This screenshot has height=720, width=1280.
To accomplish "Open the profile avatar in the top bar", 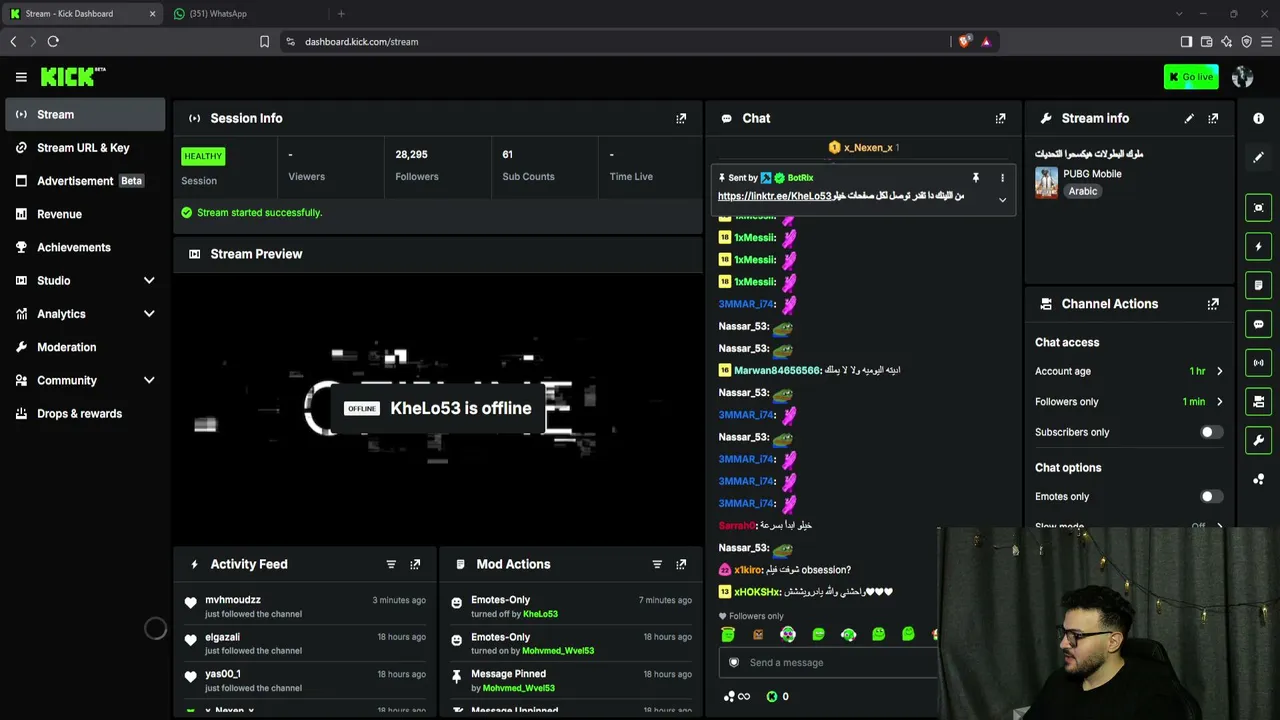I will pos(1243,77).
